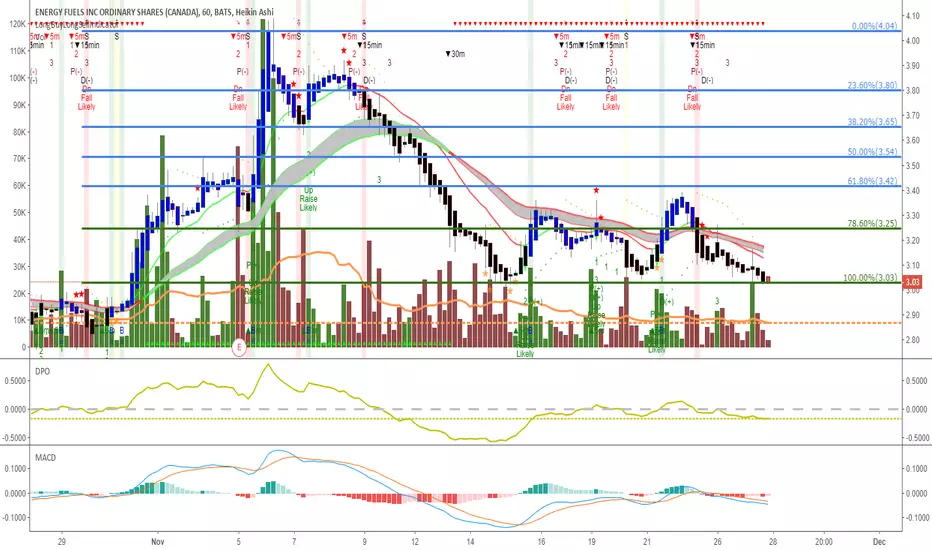Select the 61.80%(3.42) Fibonacci label
The image size is (932, 550).
coord(872,181)
